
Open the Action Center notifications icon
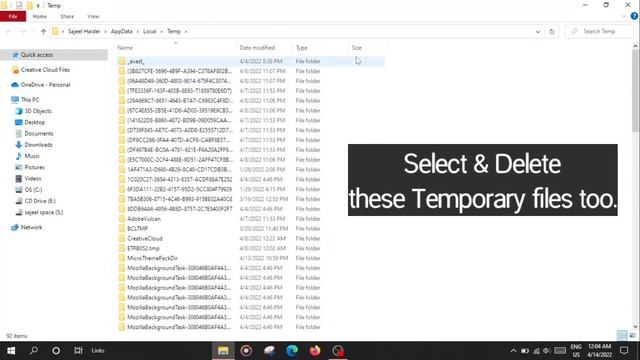(x=624, y=351)
